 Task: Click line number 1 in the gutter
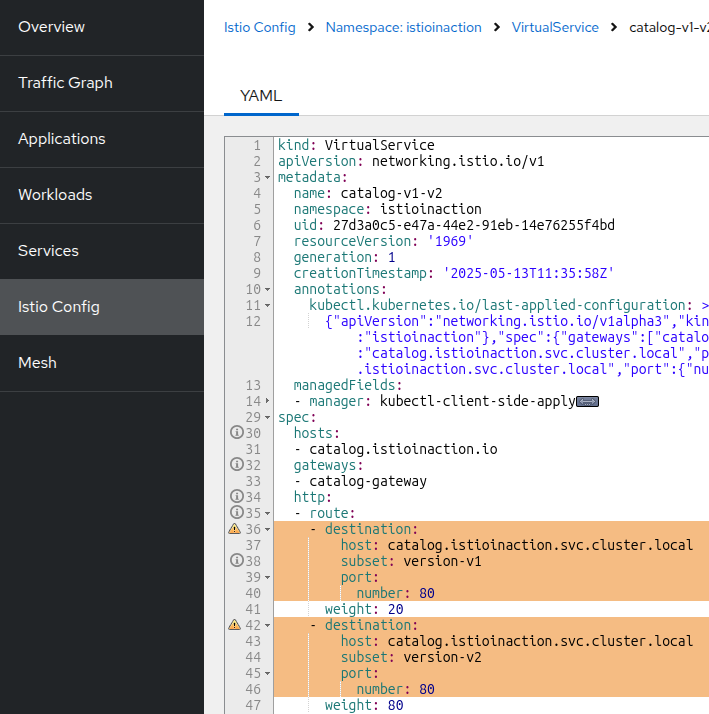257,146
